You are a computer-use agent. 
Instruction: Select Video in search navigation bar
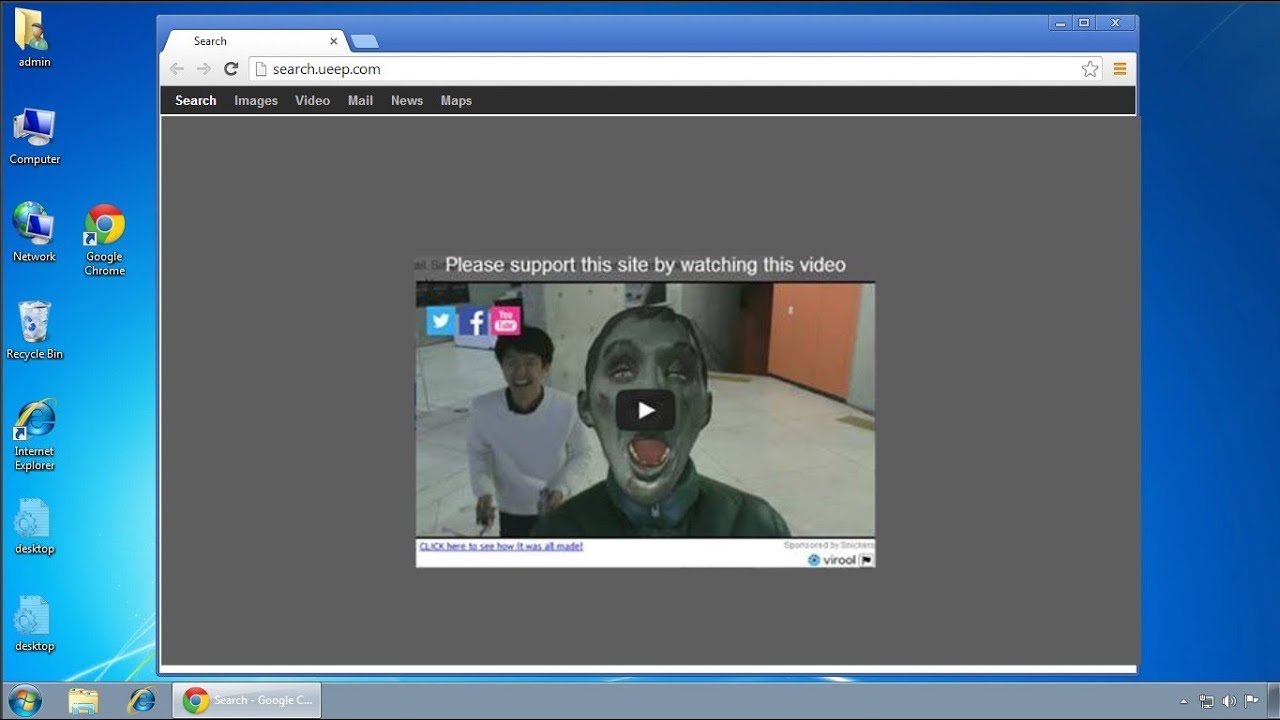pos(312,101)
